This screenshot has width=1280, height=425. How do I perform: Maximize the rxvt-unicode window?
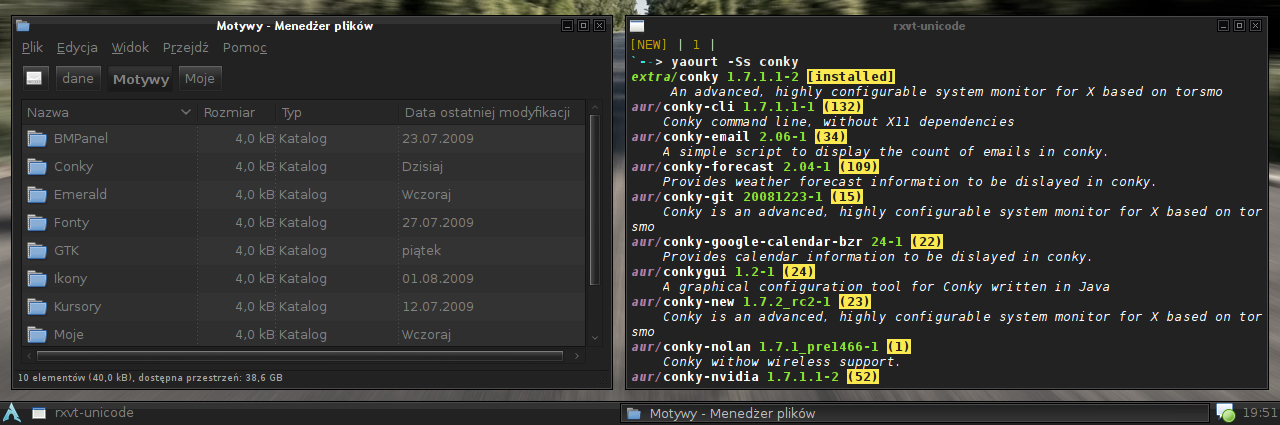(1239, 25)
